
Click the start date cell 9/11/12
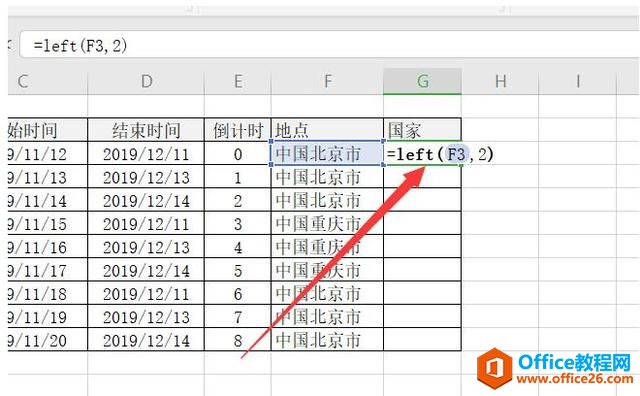47,154
